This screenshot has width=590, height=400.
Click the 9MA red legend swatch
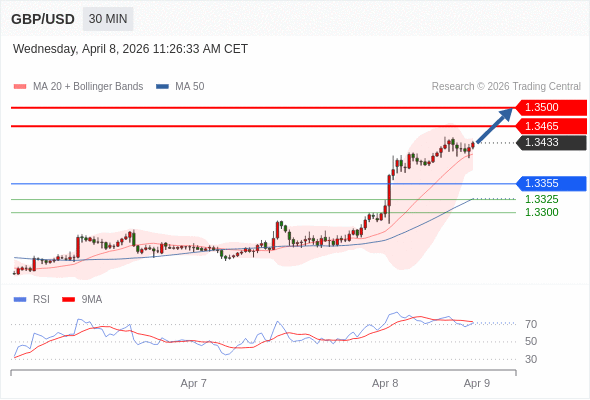(x=68, y=300)
